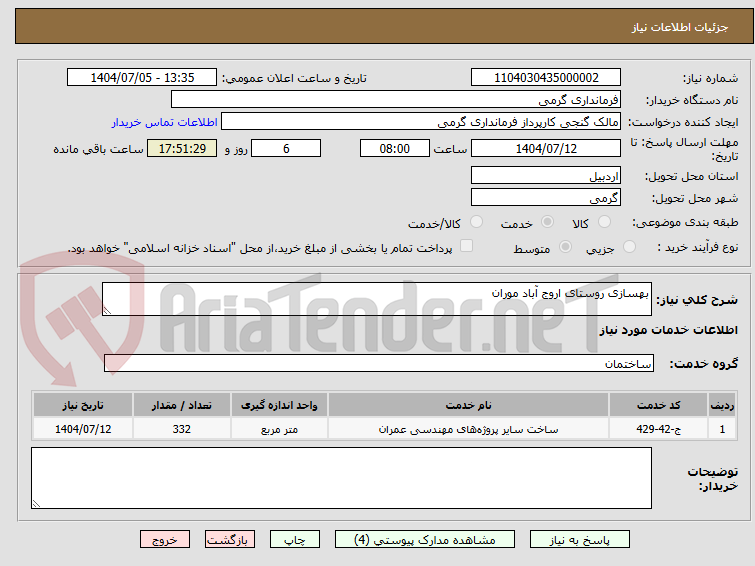Screen dimensions: 755x566
Task: Click the remaining days field showing 6
Action: click(x=286, y=148)
